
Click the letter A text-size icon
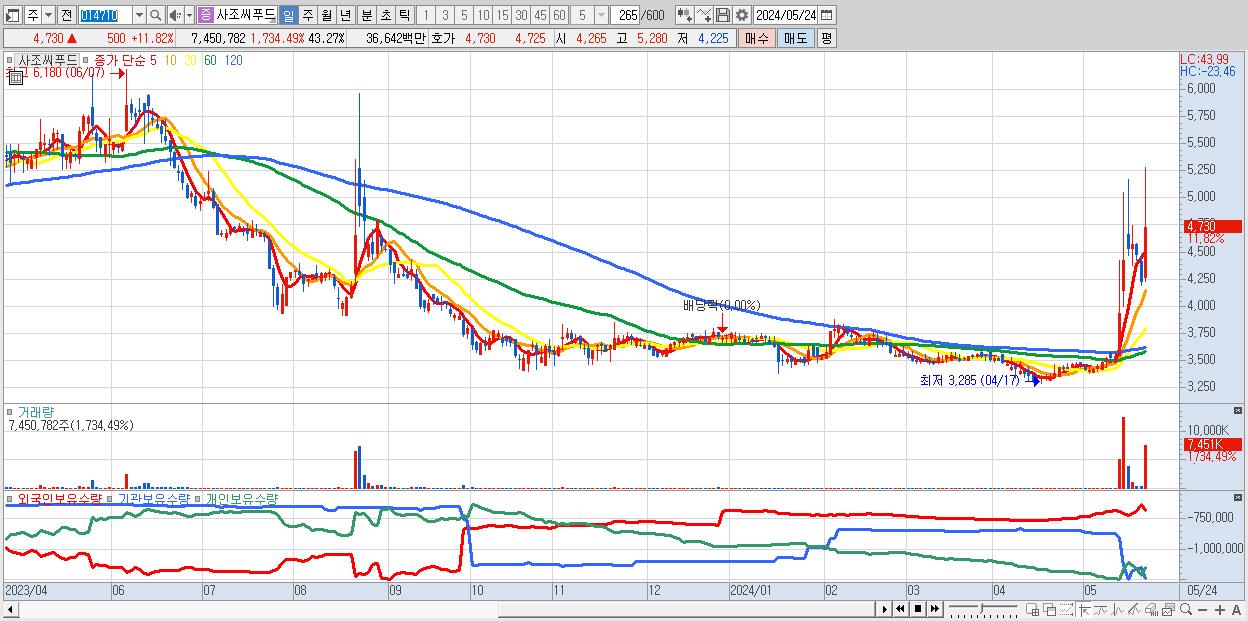click(1237, 609)
